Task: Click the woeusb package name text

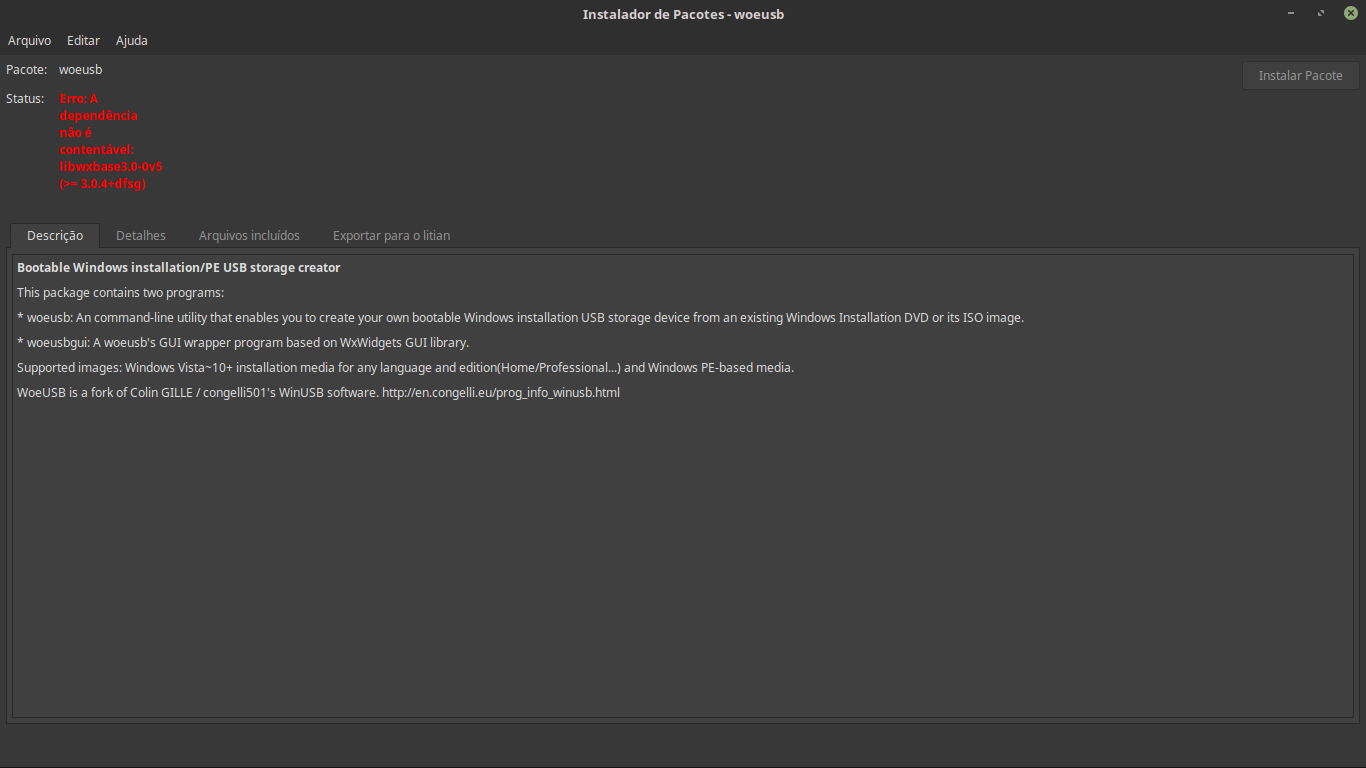Action: pos(80,70)
